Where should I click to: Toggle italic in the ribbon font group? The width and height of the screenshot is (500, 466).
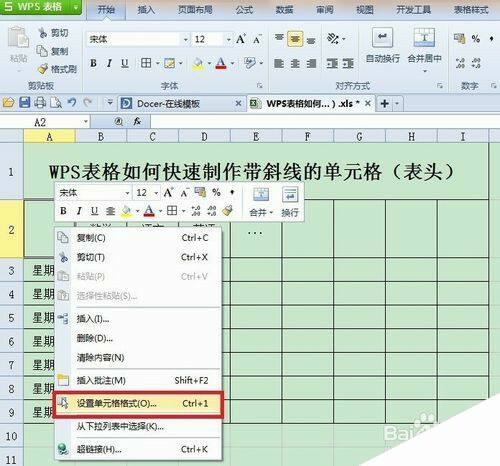pos(109,63)
